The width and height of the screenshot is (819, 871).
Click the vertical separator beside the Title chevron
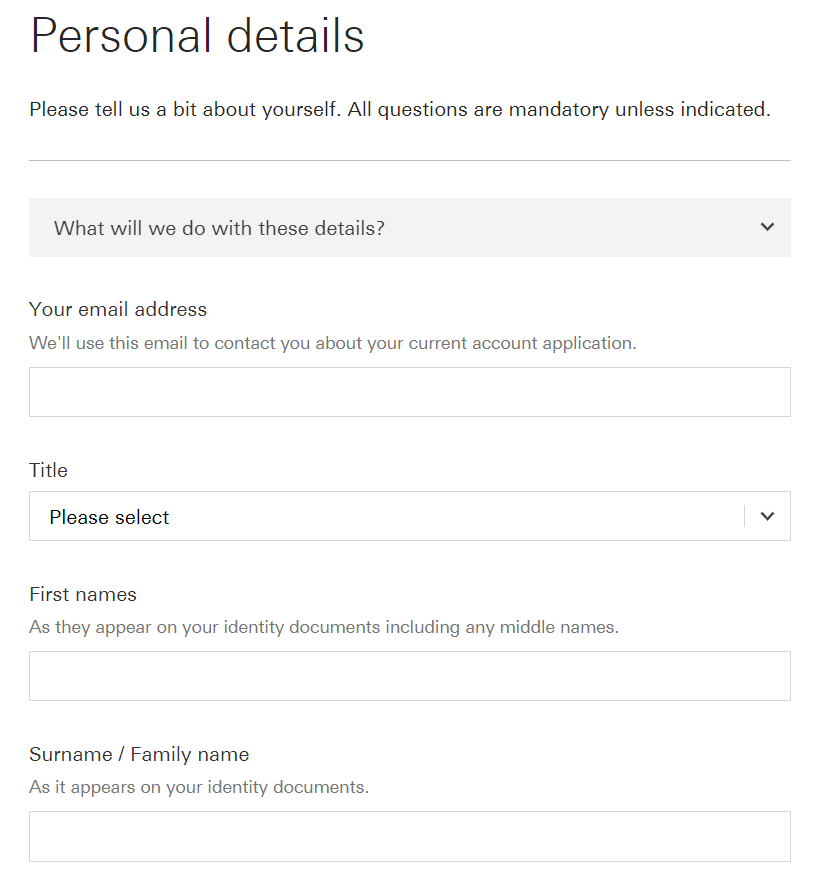click(745, 516)
